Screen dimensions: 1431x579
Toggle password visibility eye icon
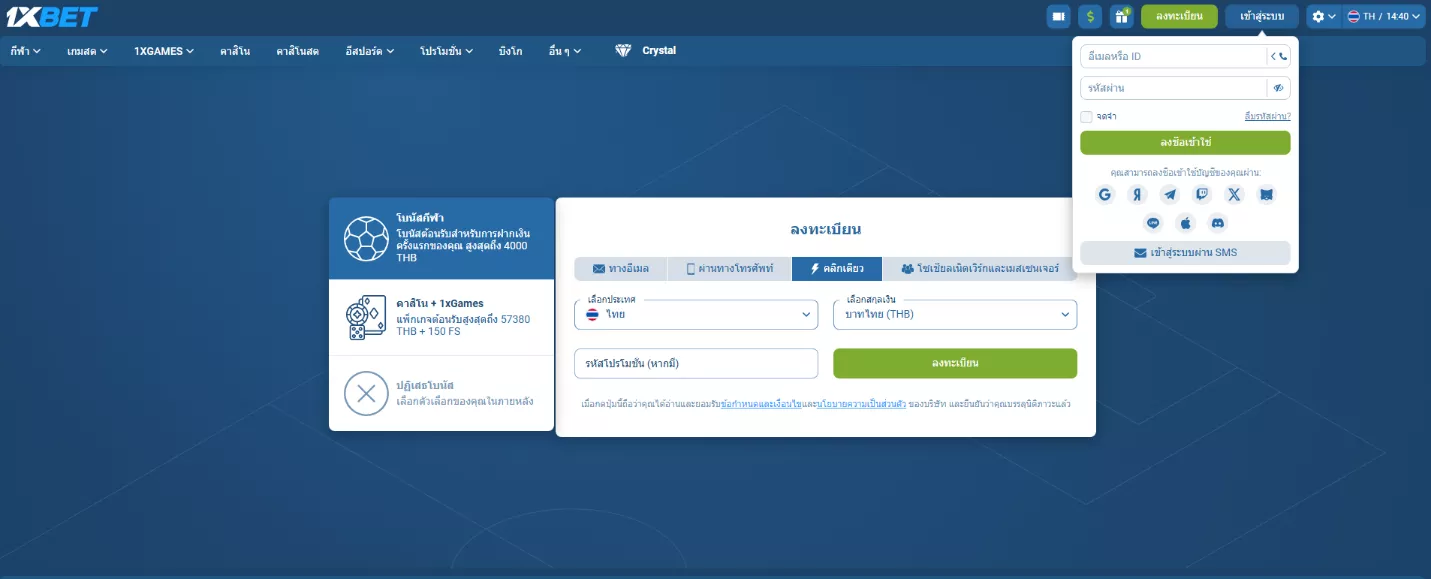point(1278,88)
